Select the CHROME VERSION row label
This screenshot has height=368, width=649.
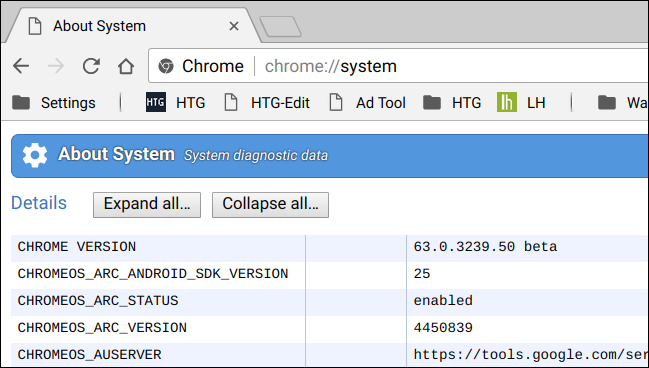click(x=77, y=247)
